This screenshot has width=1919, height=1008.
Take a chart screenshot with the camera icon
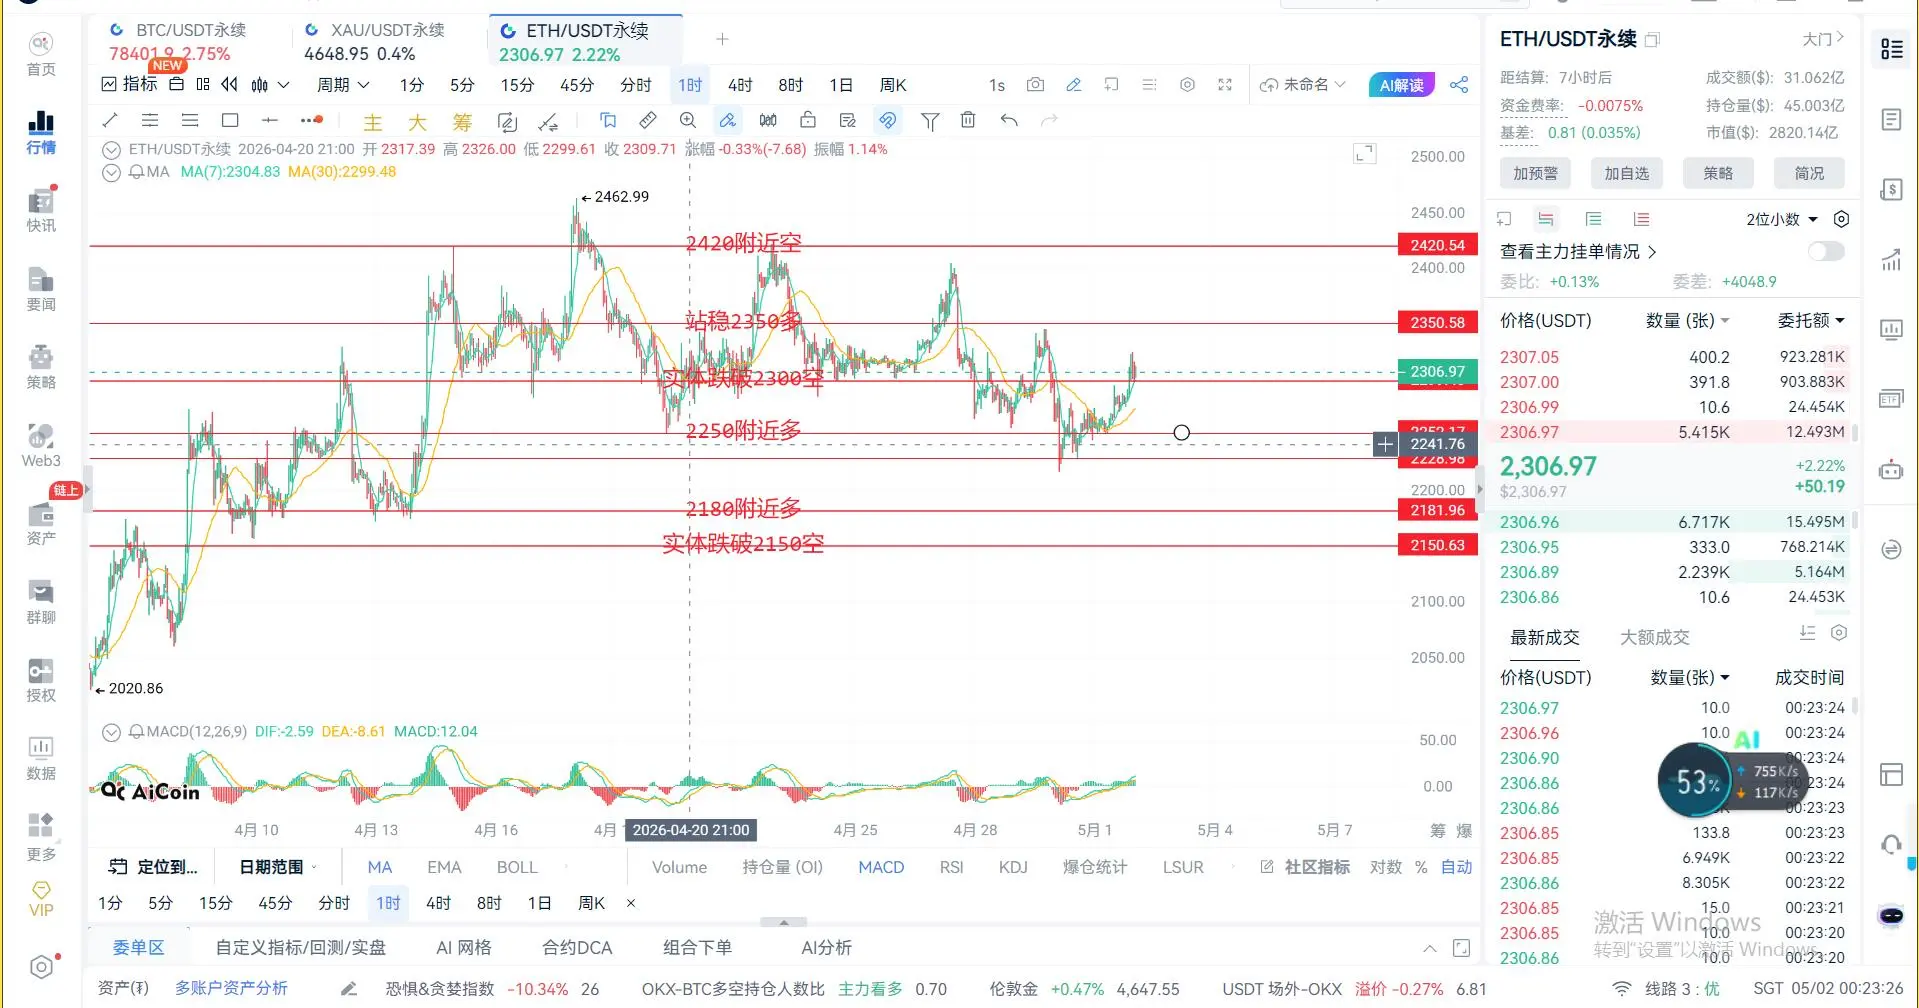click(x=1035, y=85)
